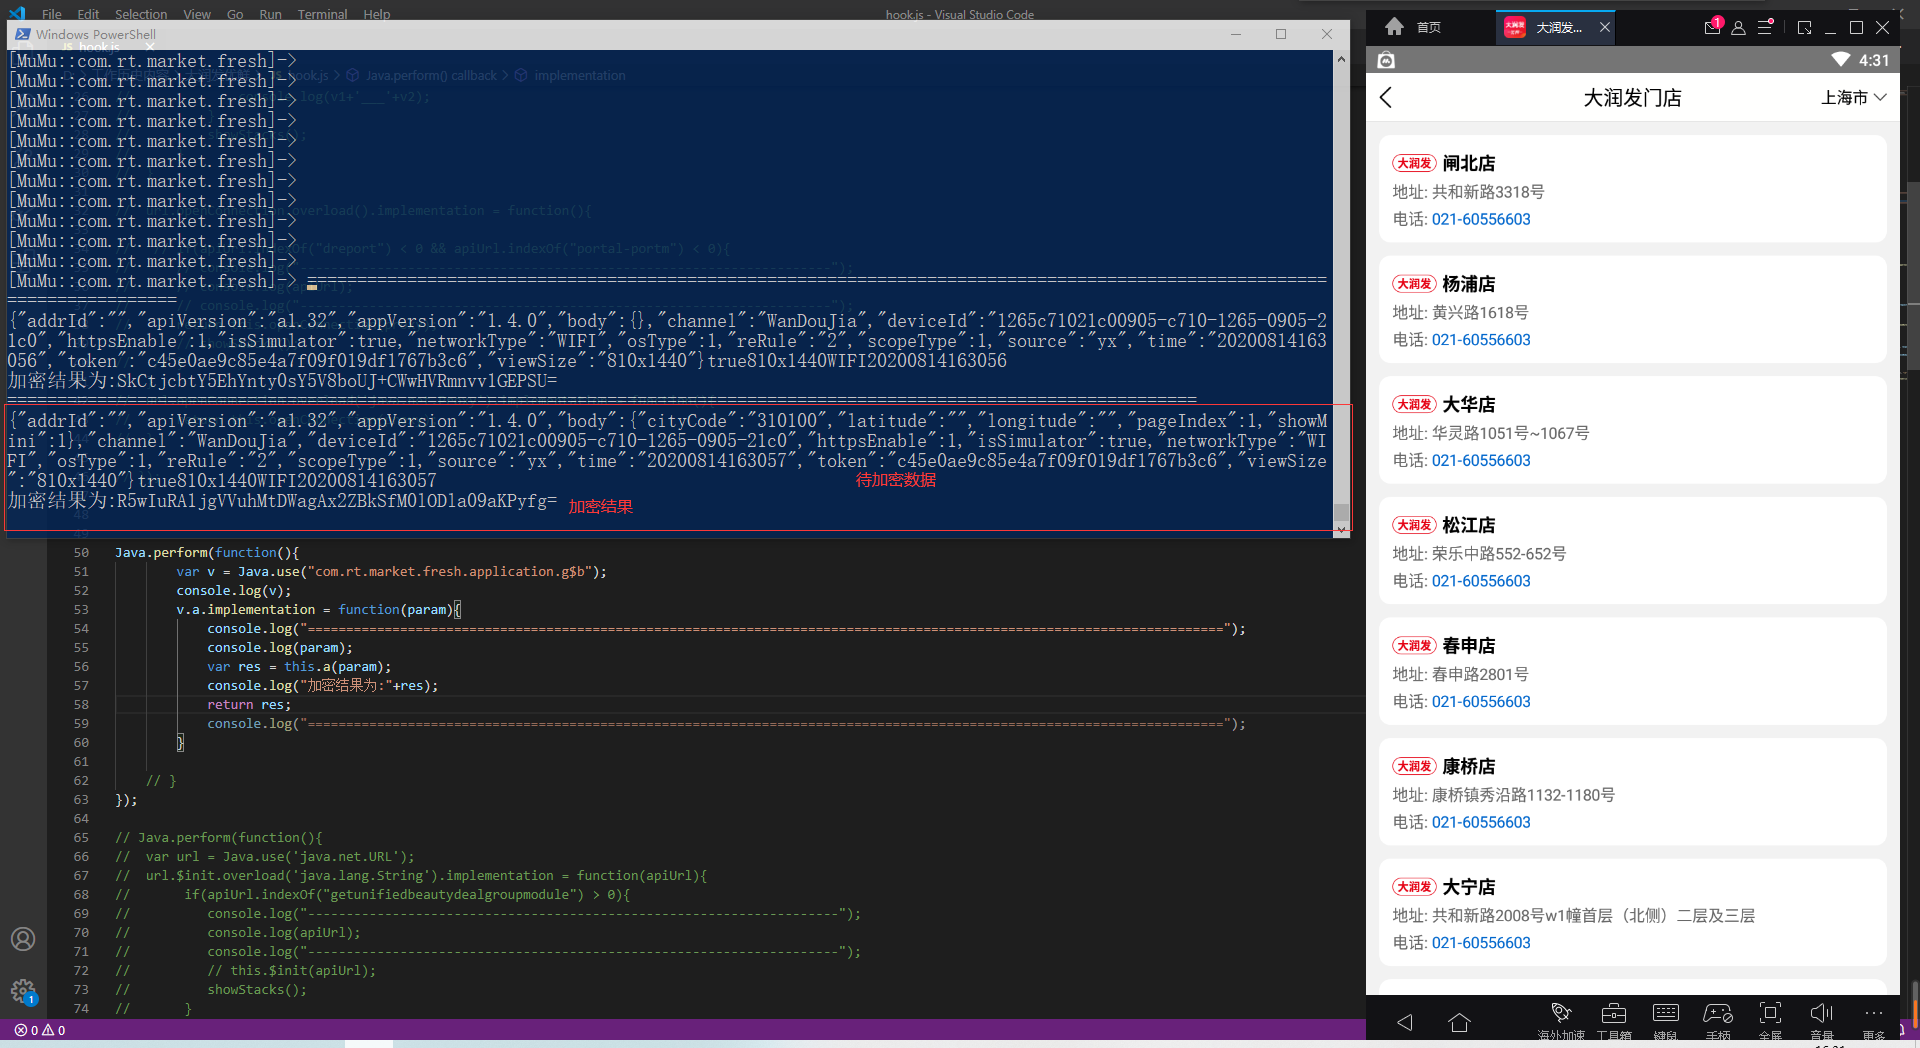Click address 荣乐中路552-652号
The height and width of the screenshot is (1048, 1920).
(x=1499, y=554)
